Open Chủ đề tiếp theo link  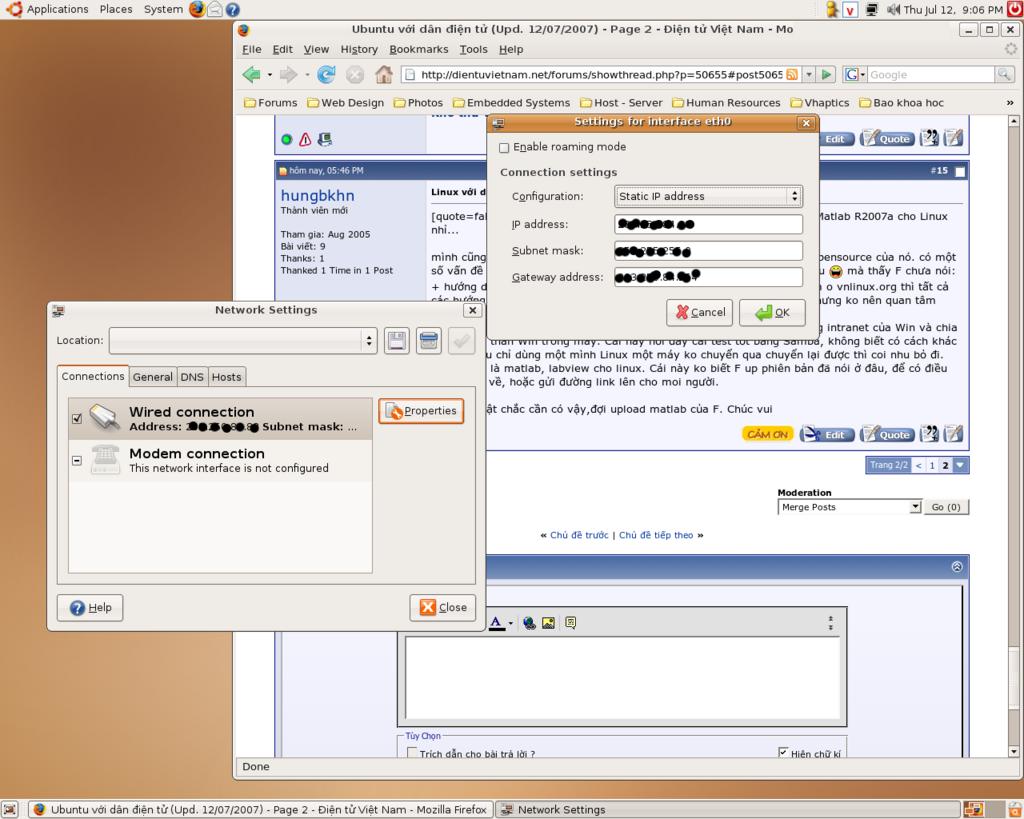(656, 535)
